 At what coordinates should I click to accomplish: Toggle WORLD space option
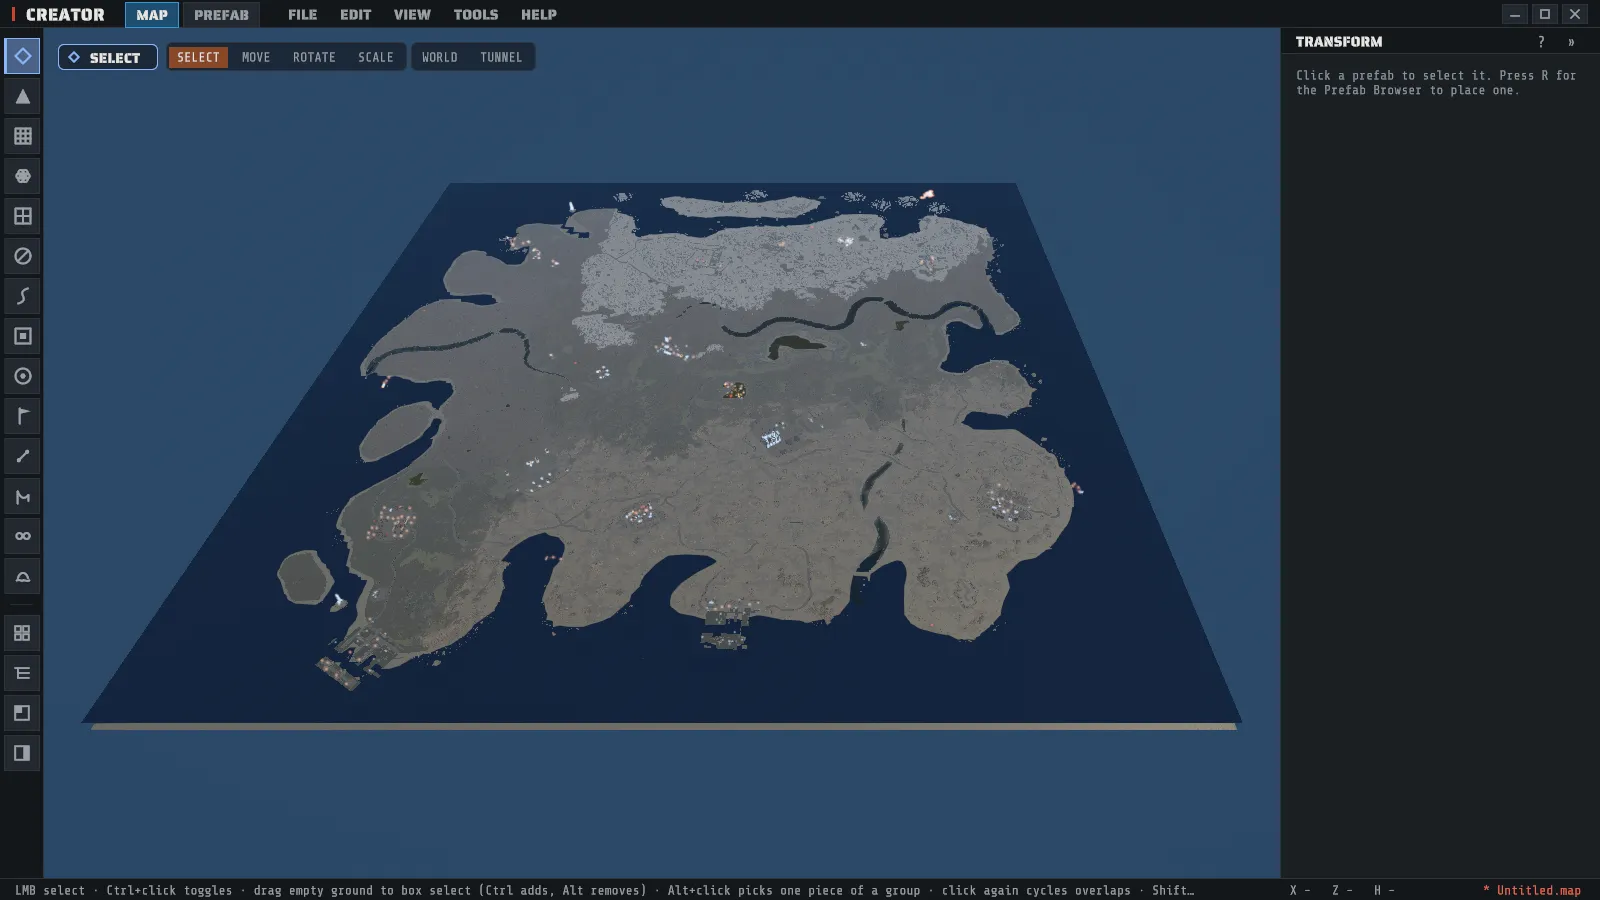[440, 57]
